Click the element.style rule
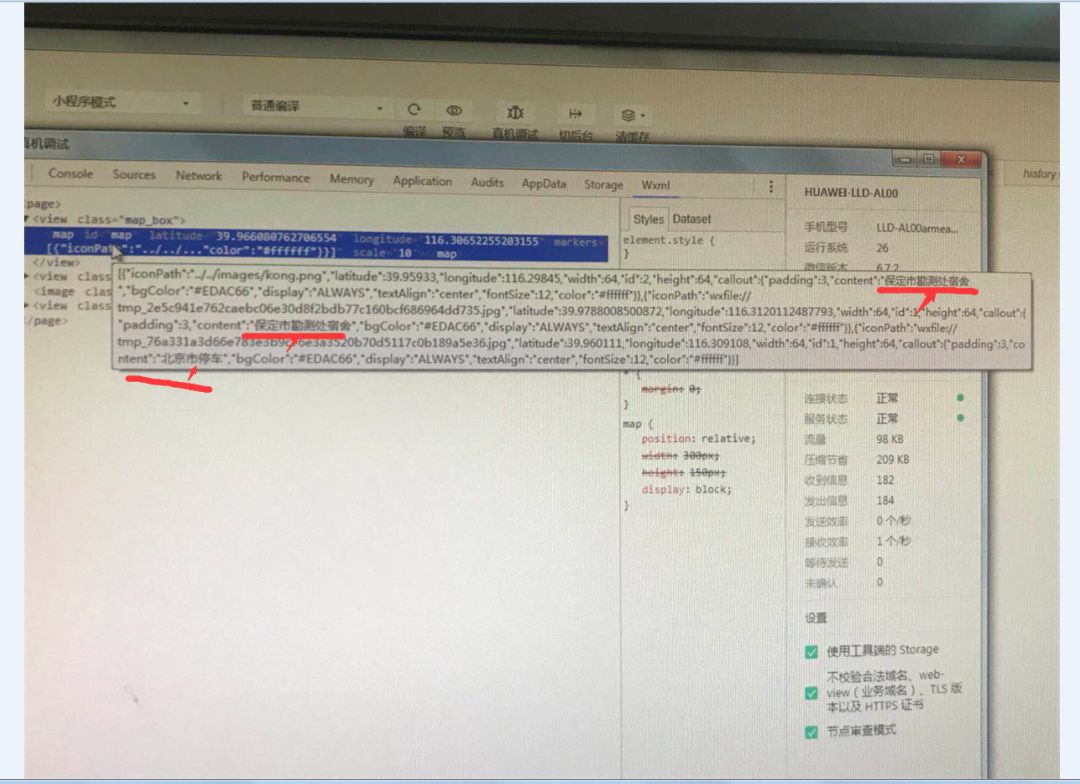The width and height of the screenshot is (1080, 784). click(669, 240)
